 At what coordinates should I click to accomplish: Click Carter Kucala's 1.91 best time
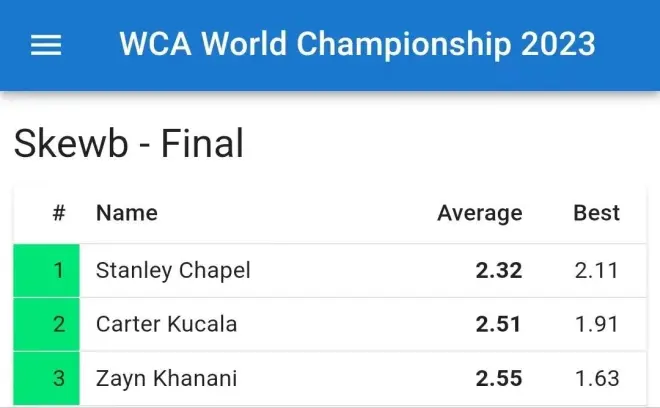pos(598,324)
